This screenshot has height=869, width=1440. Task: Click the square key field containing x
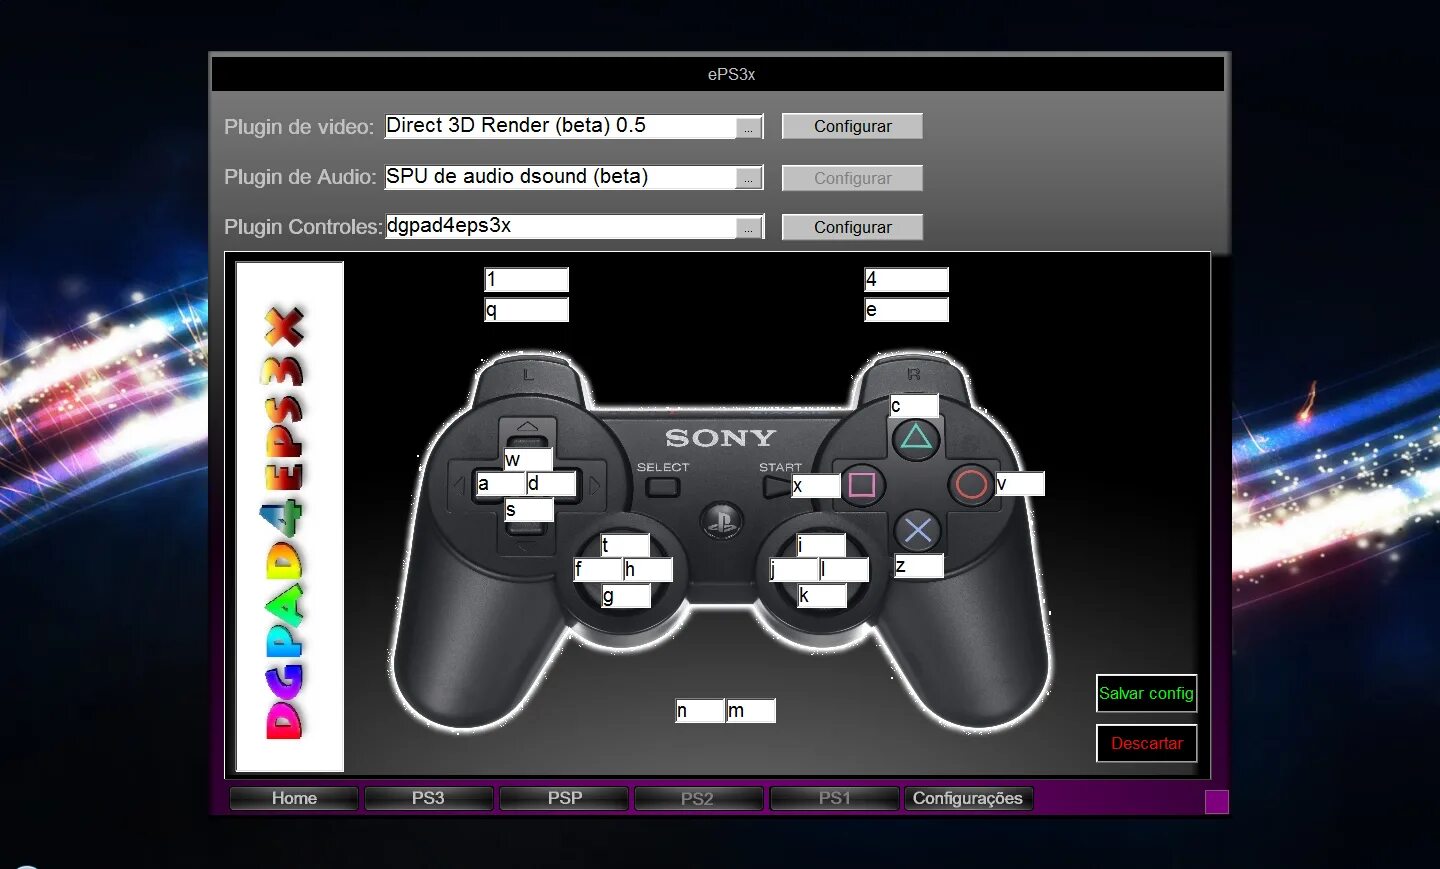click(x=816, y=486)
